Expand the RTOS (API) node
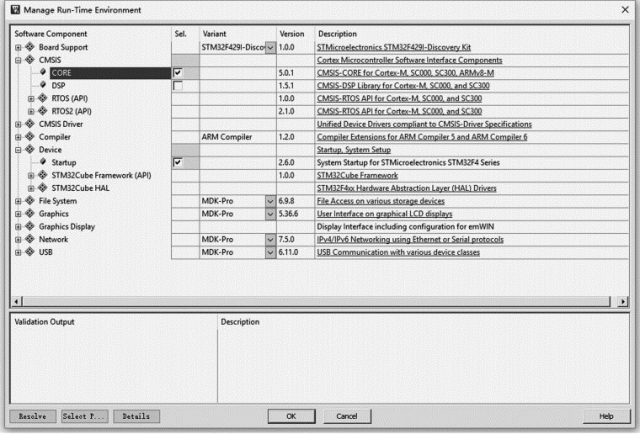Viewport: 640px width, 434px height. (x=31, y=98)
